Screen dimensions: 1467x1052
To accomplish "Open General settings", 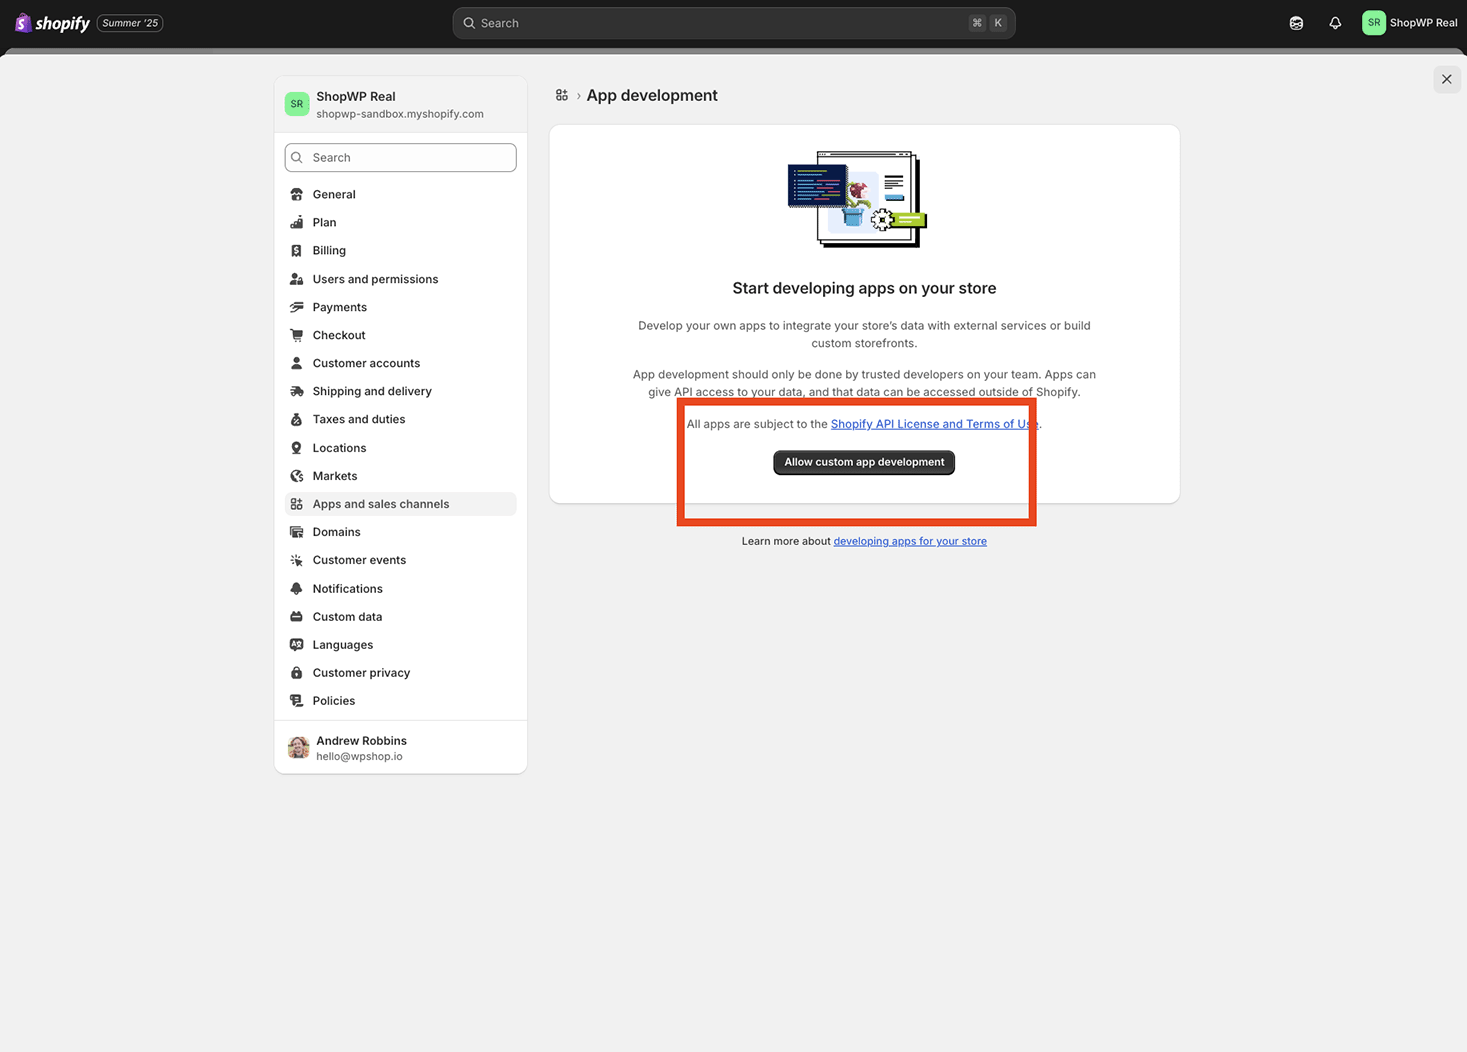I will coord(400,194).
